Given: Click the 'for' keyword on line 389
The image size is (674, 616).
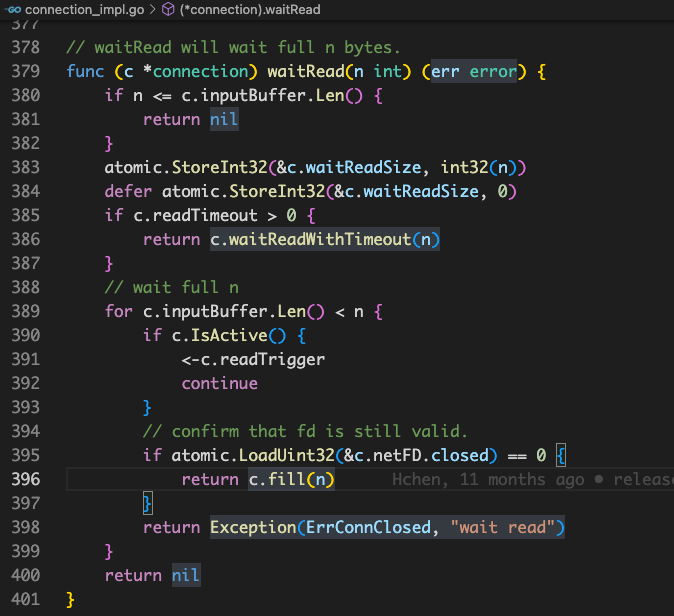Looking at the screenshot, I should pos(119,311).
